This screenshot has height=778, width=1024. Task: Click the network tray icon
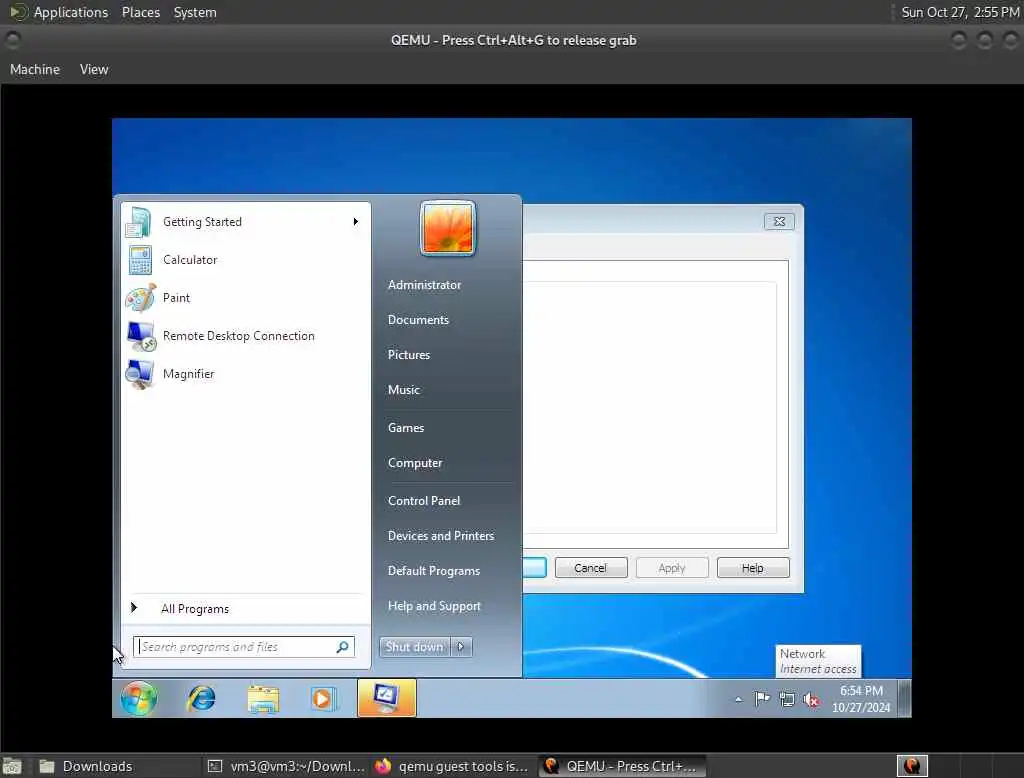tap(787, 700)
